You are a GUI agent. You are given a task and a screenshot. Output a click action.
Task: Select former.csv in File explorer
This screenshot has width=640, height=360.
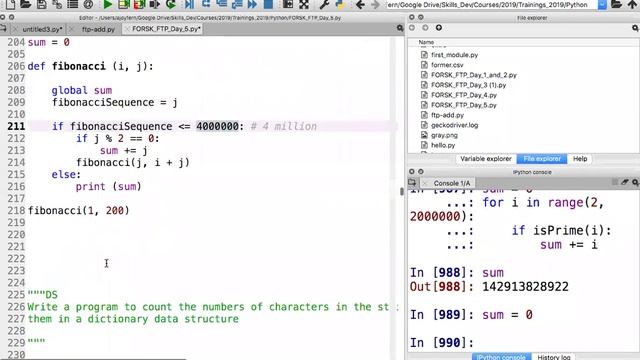coord(447,65)
